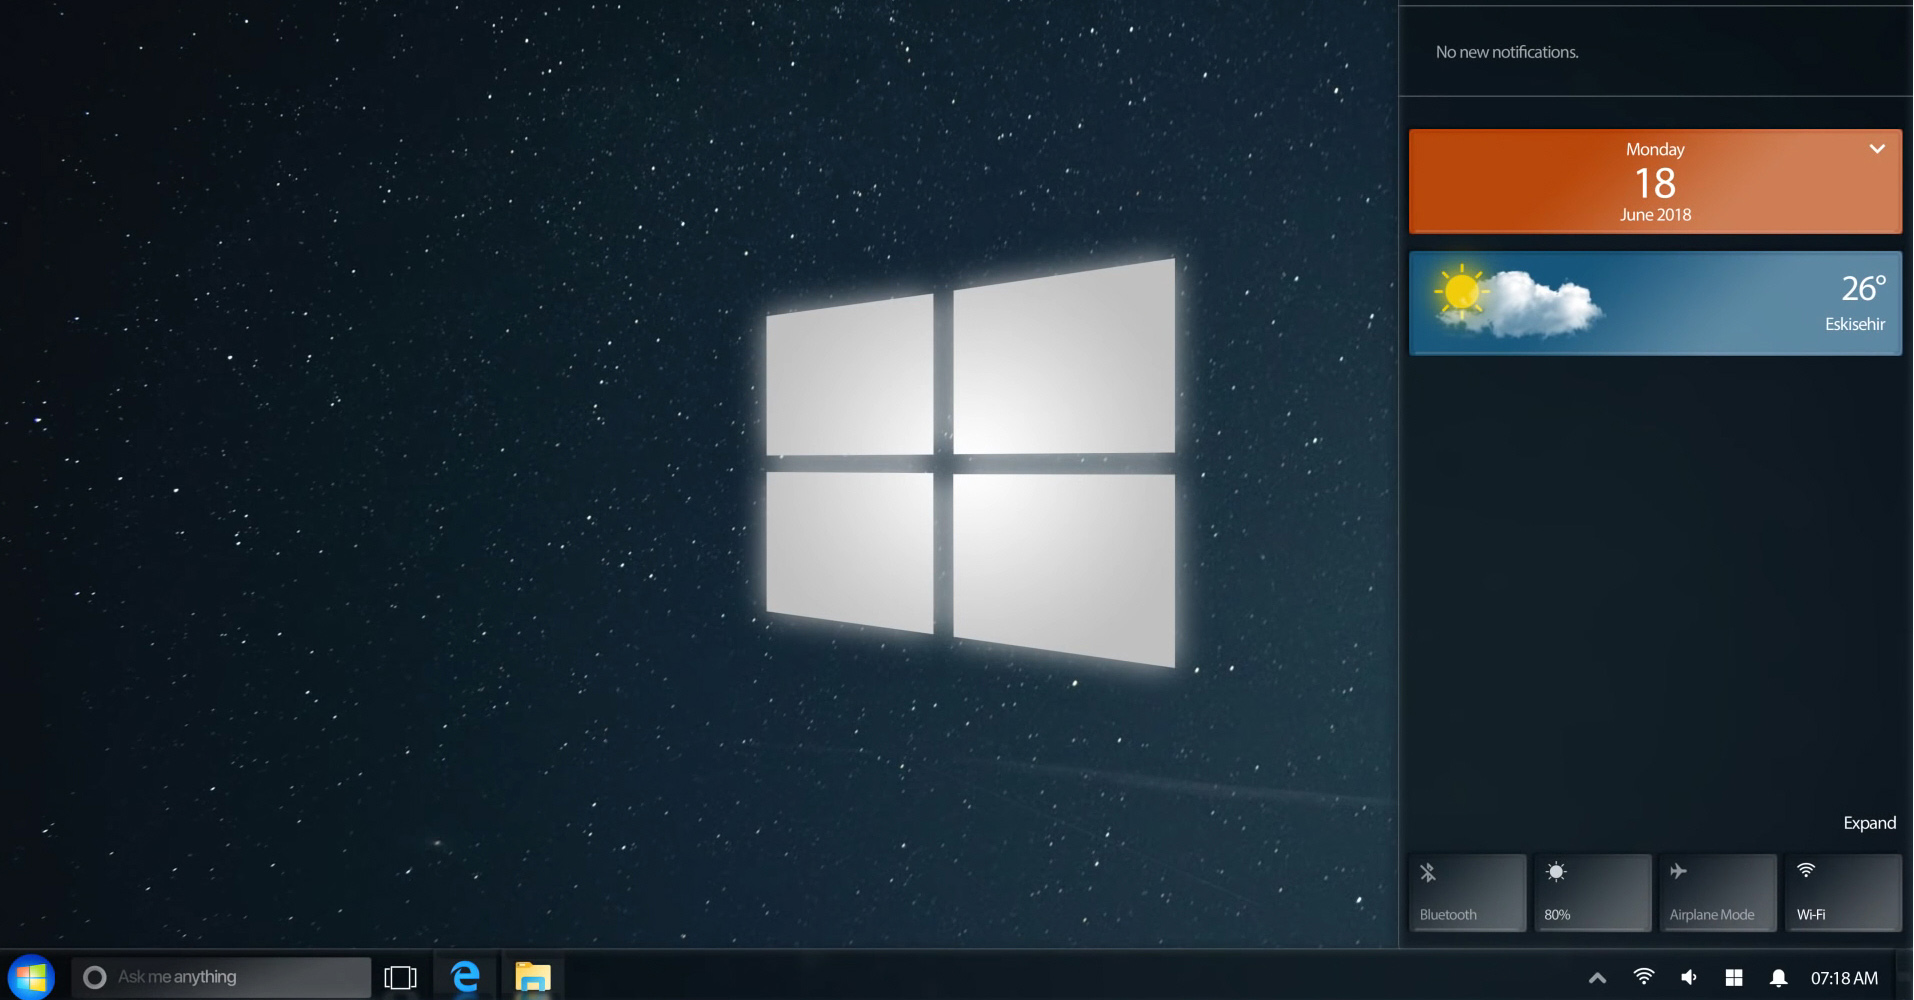Viewport: 1914px width, 1000px height.
Task: Click Expand above the quick actions
Action: coord(1869,823)
